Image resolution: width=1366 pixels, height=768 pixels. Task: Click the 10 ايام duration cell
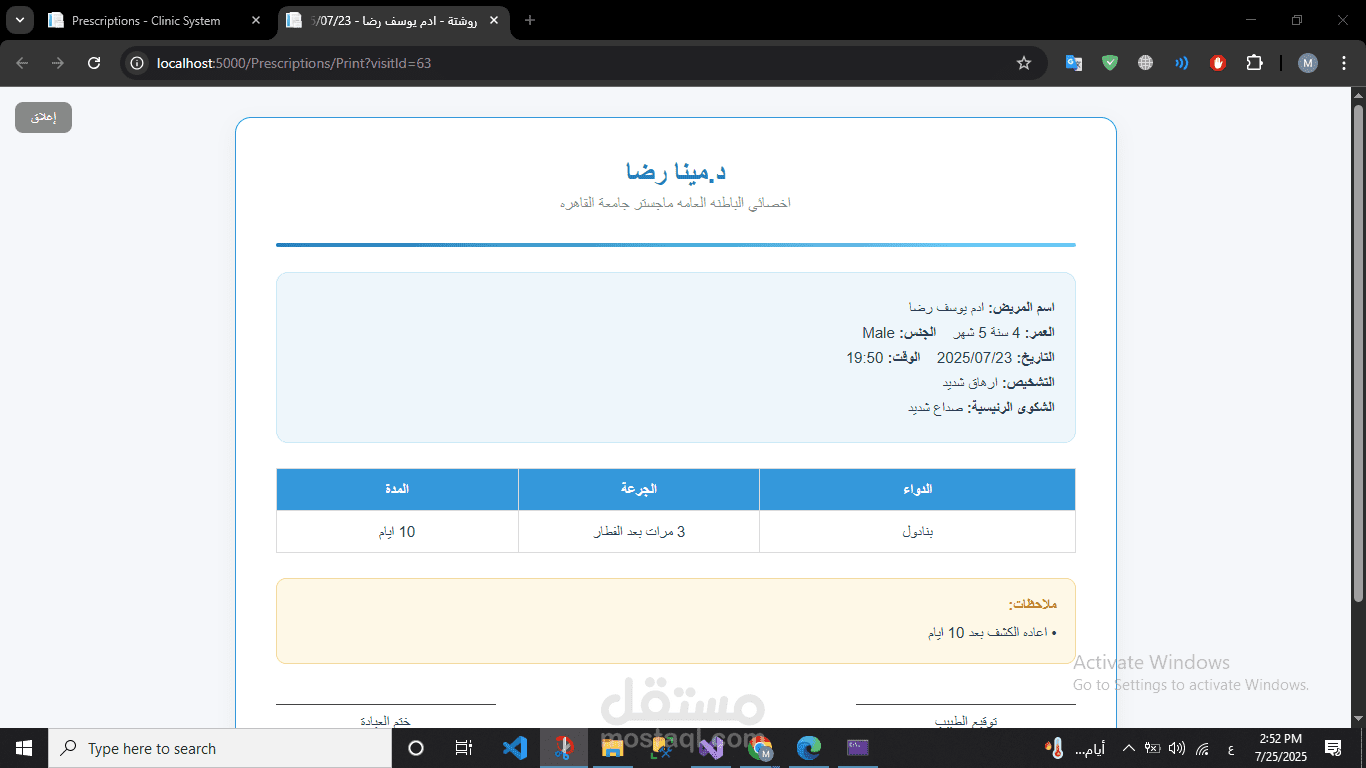pyautogui.click(x=397, y=532)
